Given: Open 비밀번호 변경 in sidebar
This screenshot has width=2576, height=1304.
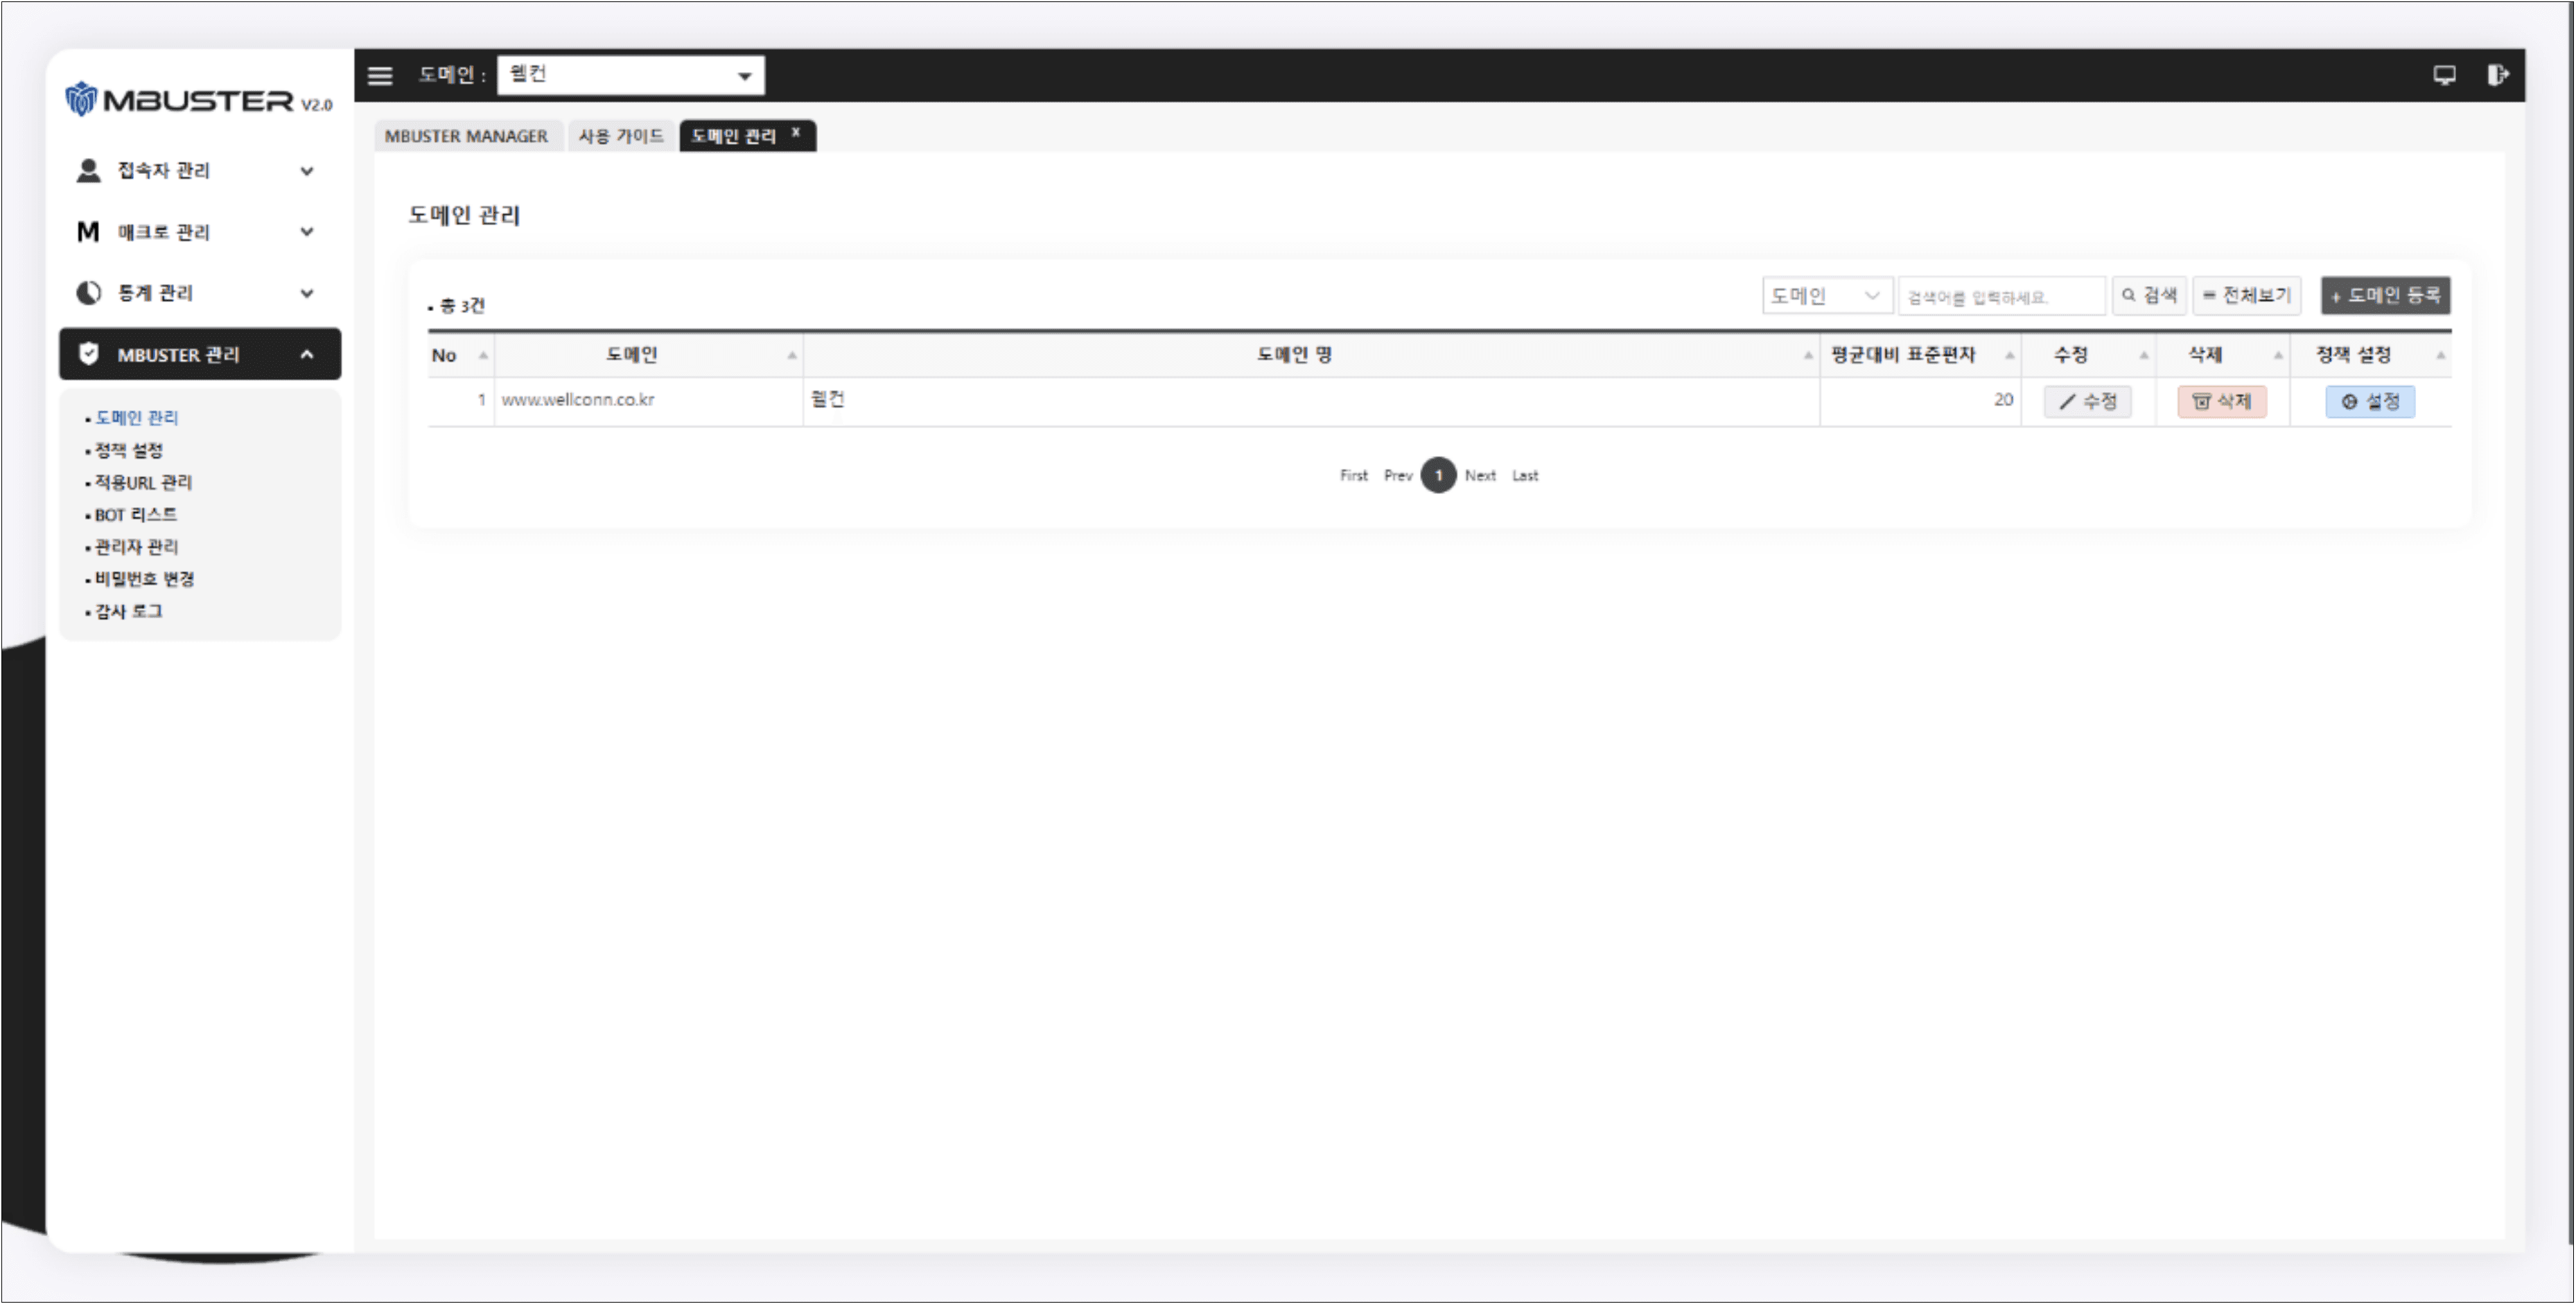Looking at the screenshot, I should pyautogui.click(x=145, y=578).
